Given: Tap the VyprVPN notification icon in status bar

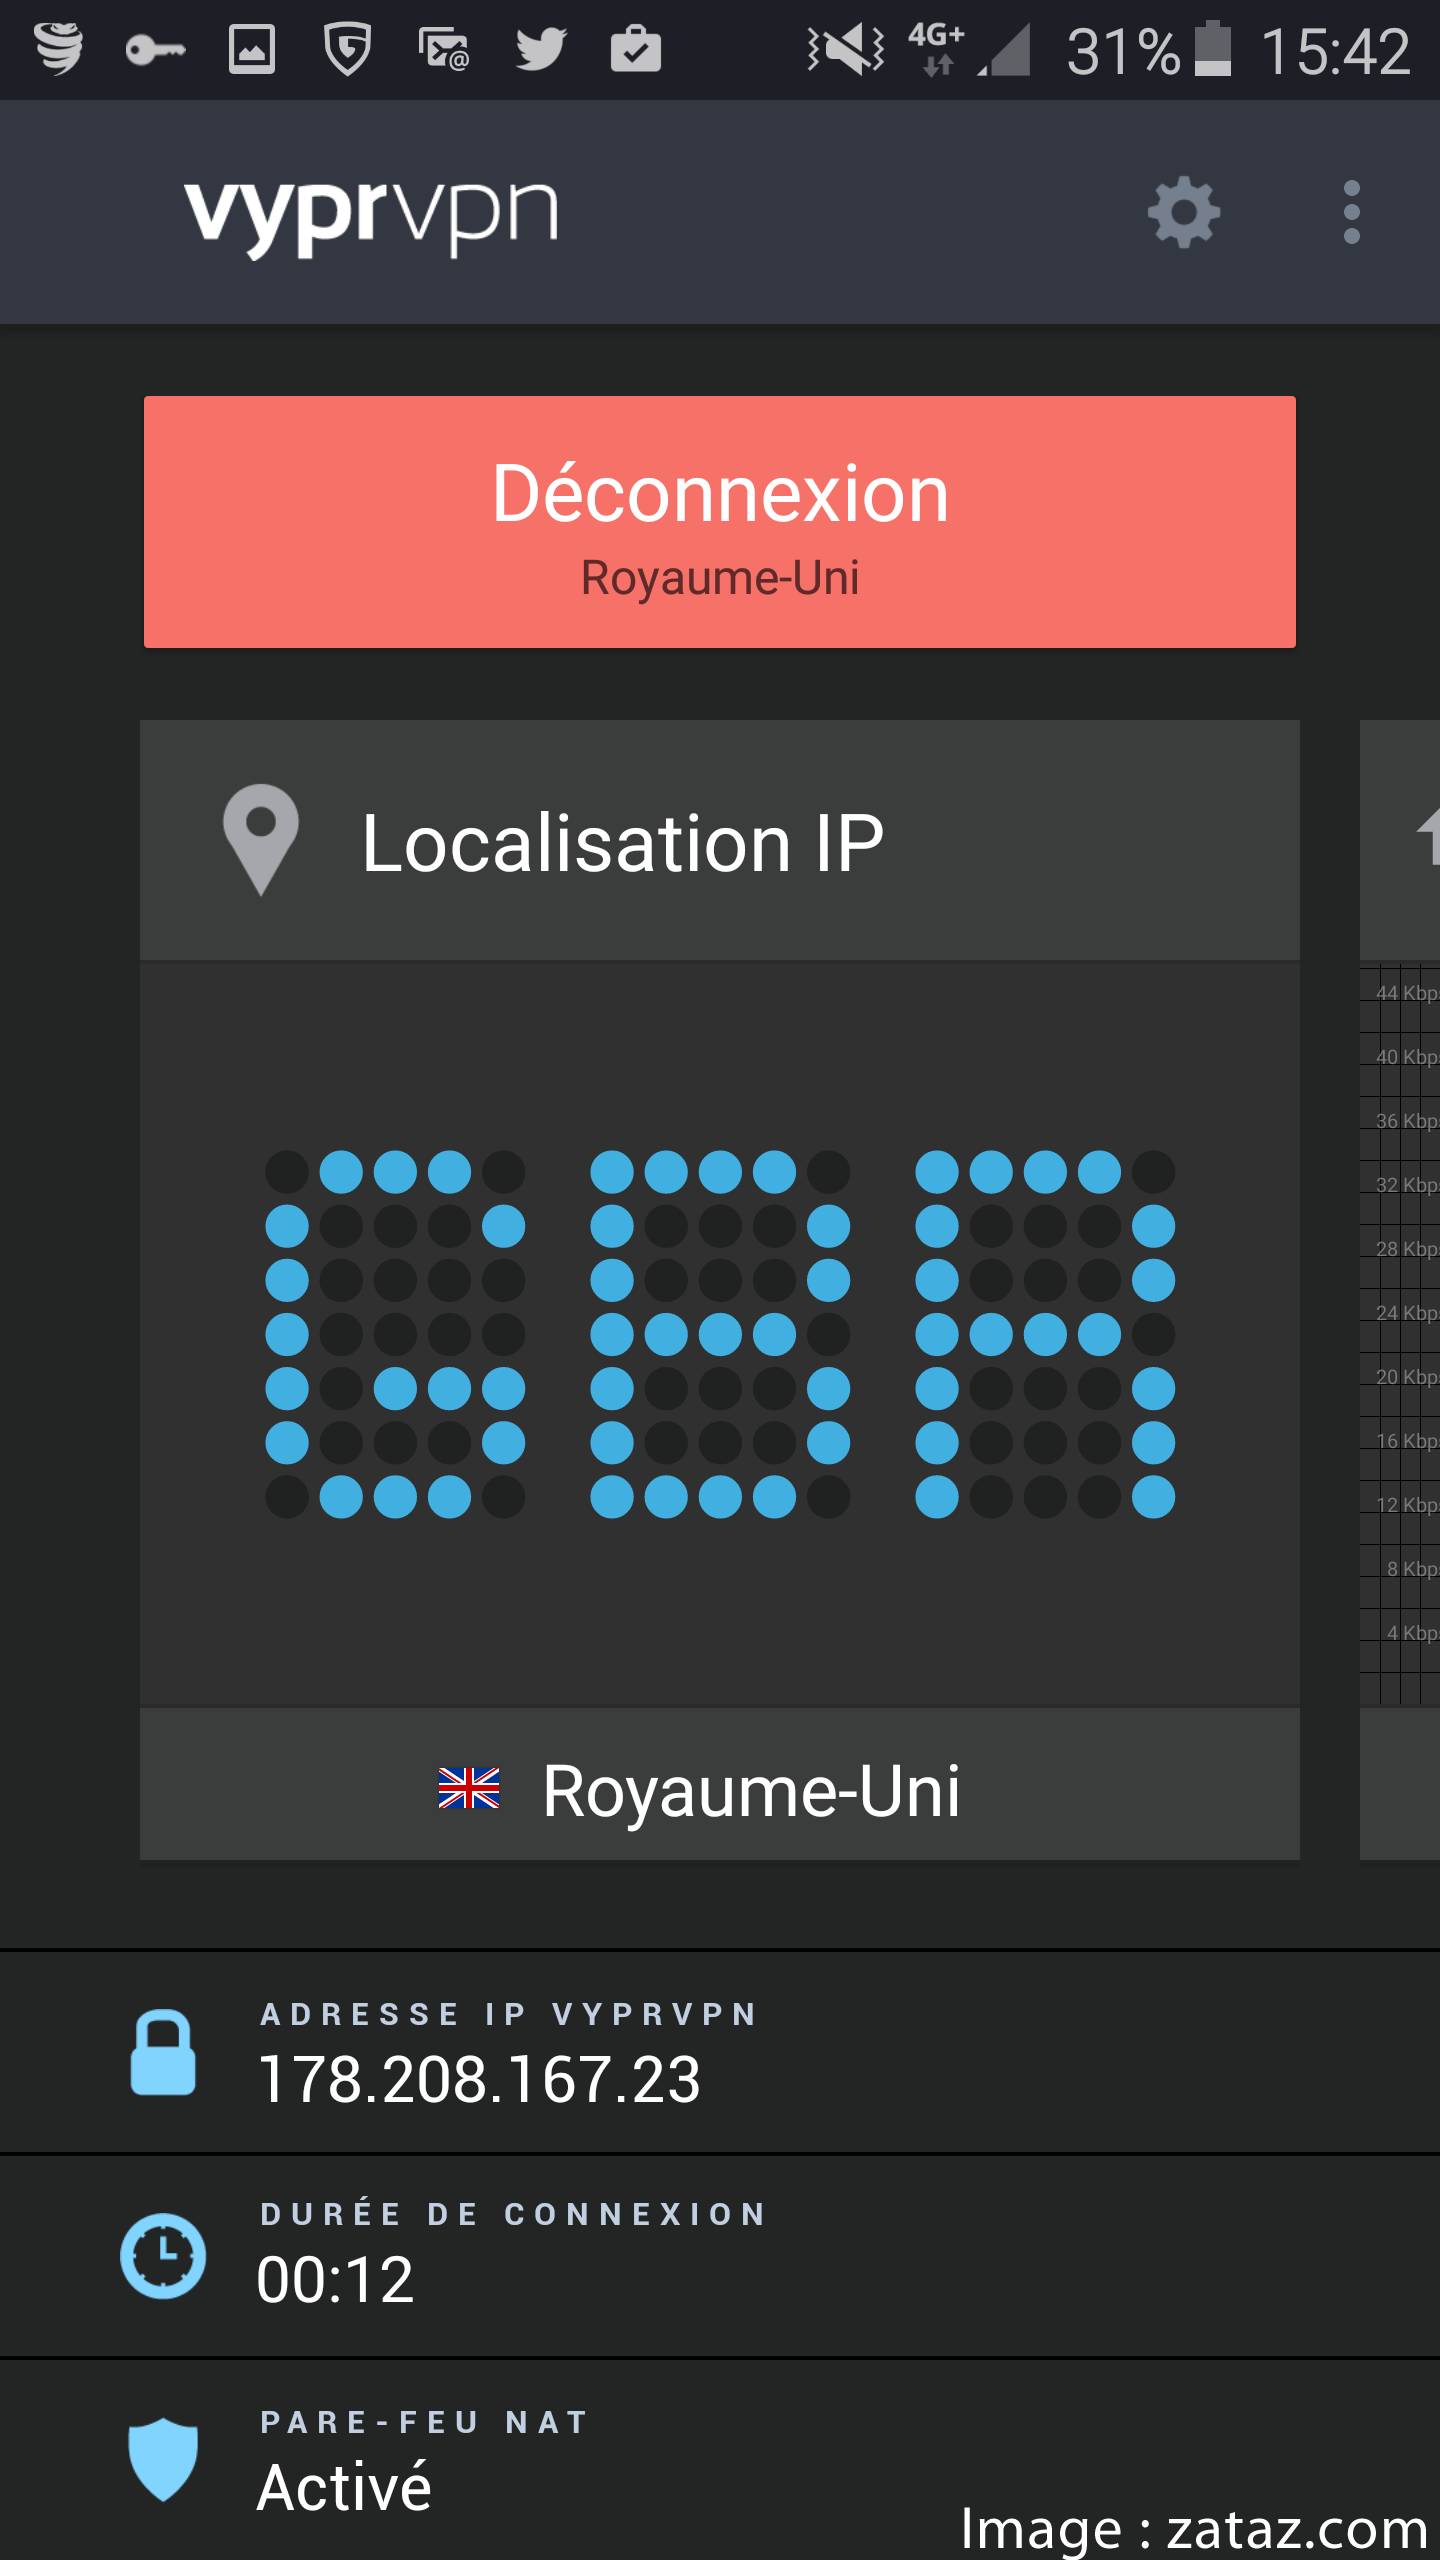Looking at the screenshot, I should [58, 49].
